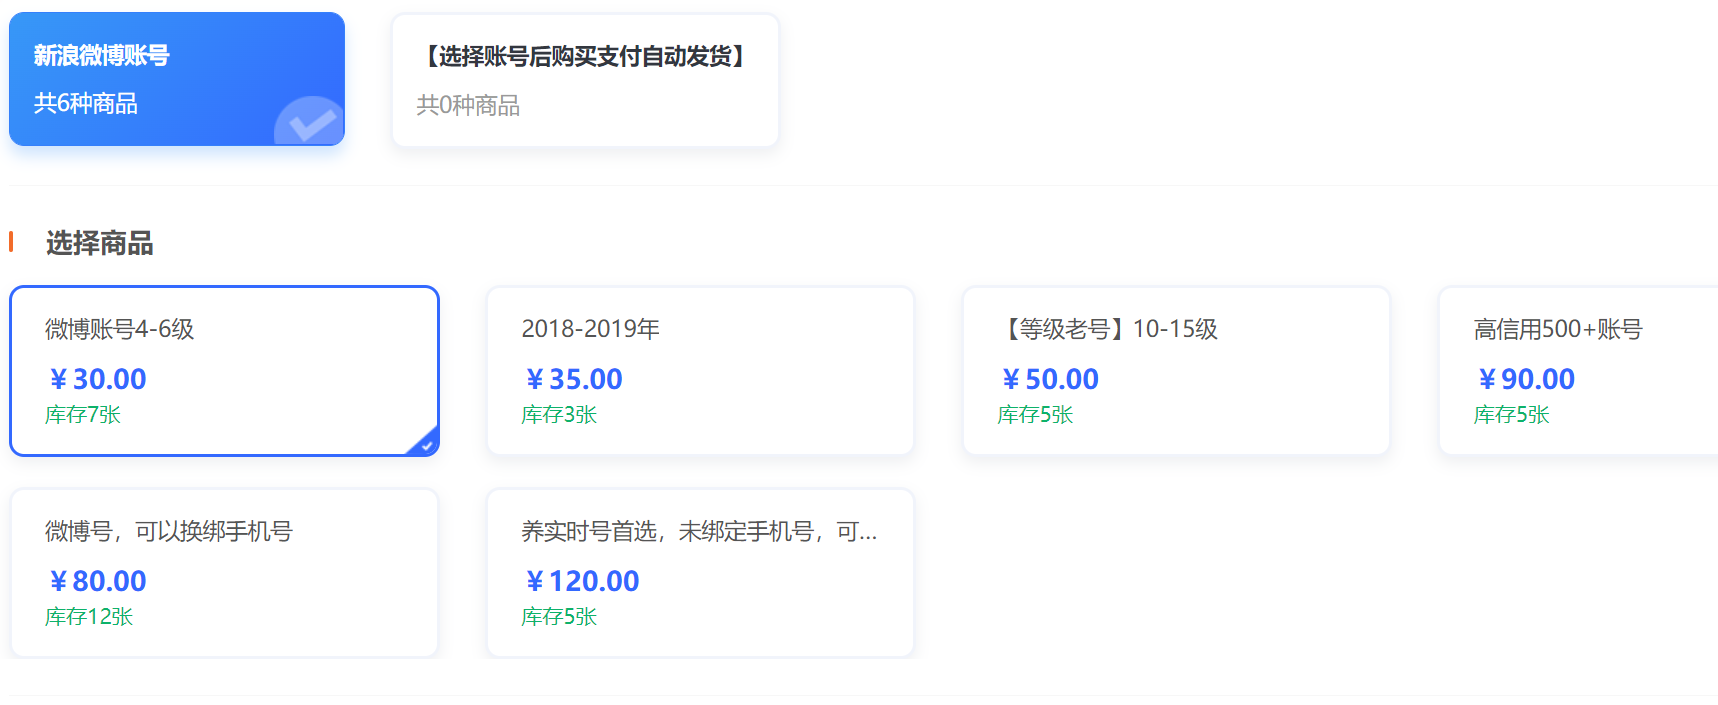Deselect the 微博账号4-6级 product

pyautogui.click(x=224, y=370)
